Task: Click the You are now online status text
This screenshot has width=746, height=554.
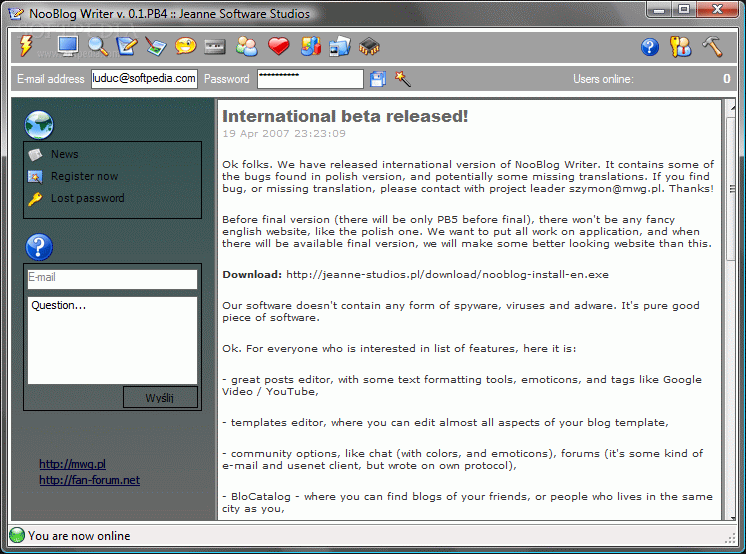Action: (x=79, y=536)
